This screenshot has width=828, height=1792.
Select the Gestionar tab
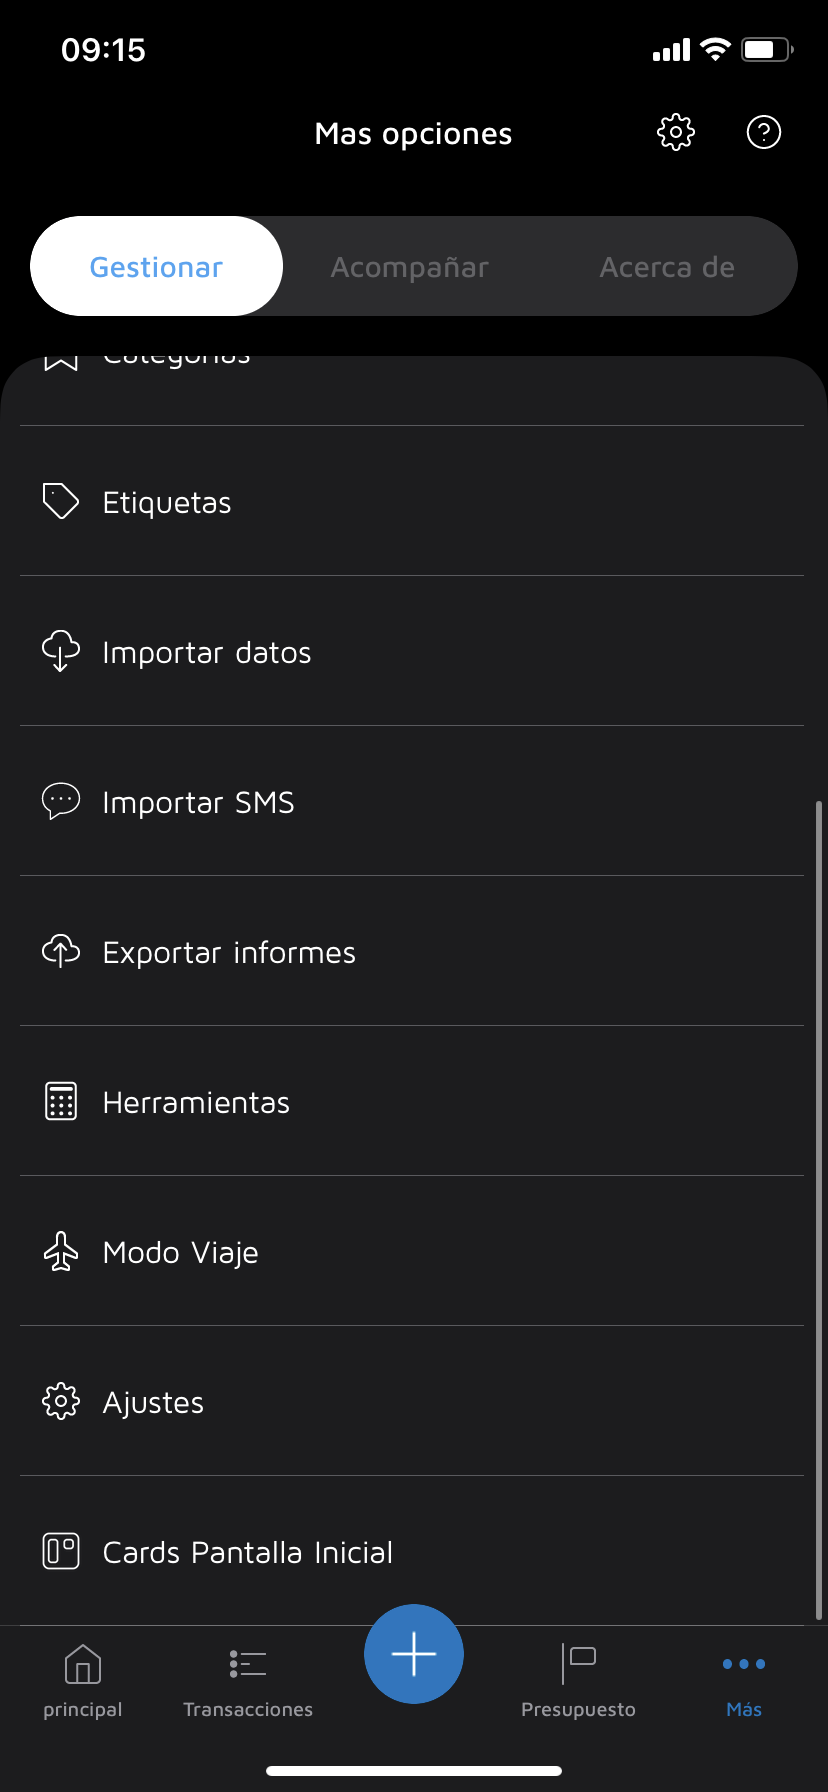[156, 267]
